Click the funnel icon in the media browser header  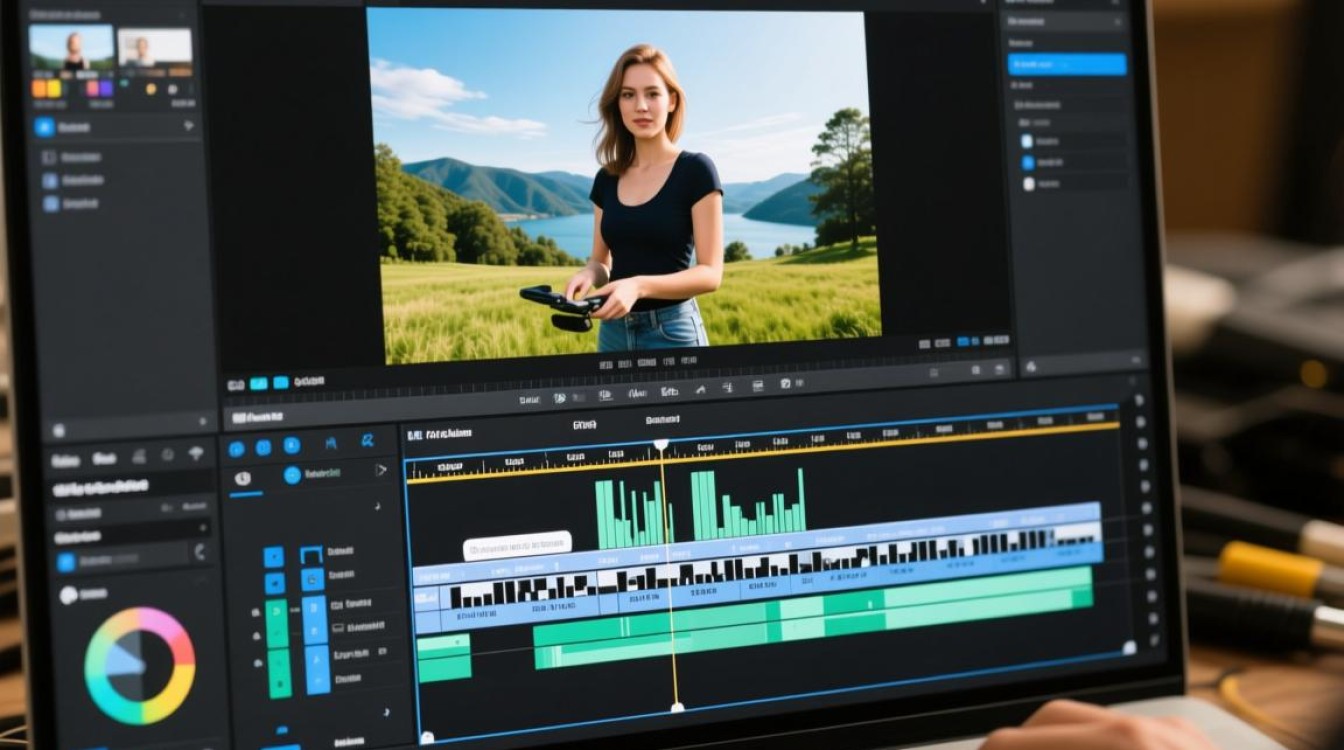[188, 126]
